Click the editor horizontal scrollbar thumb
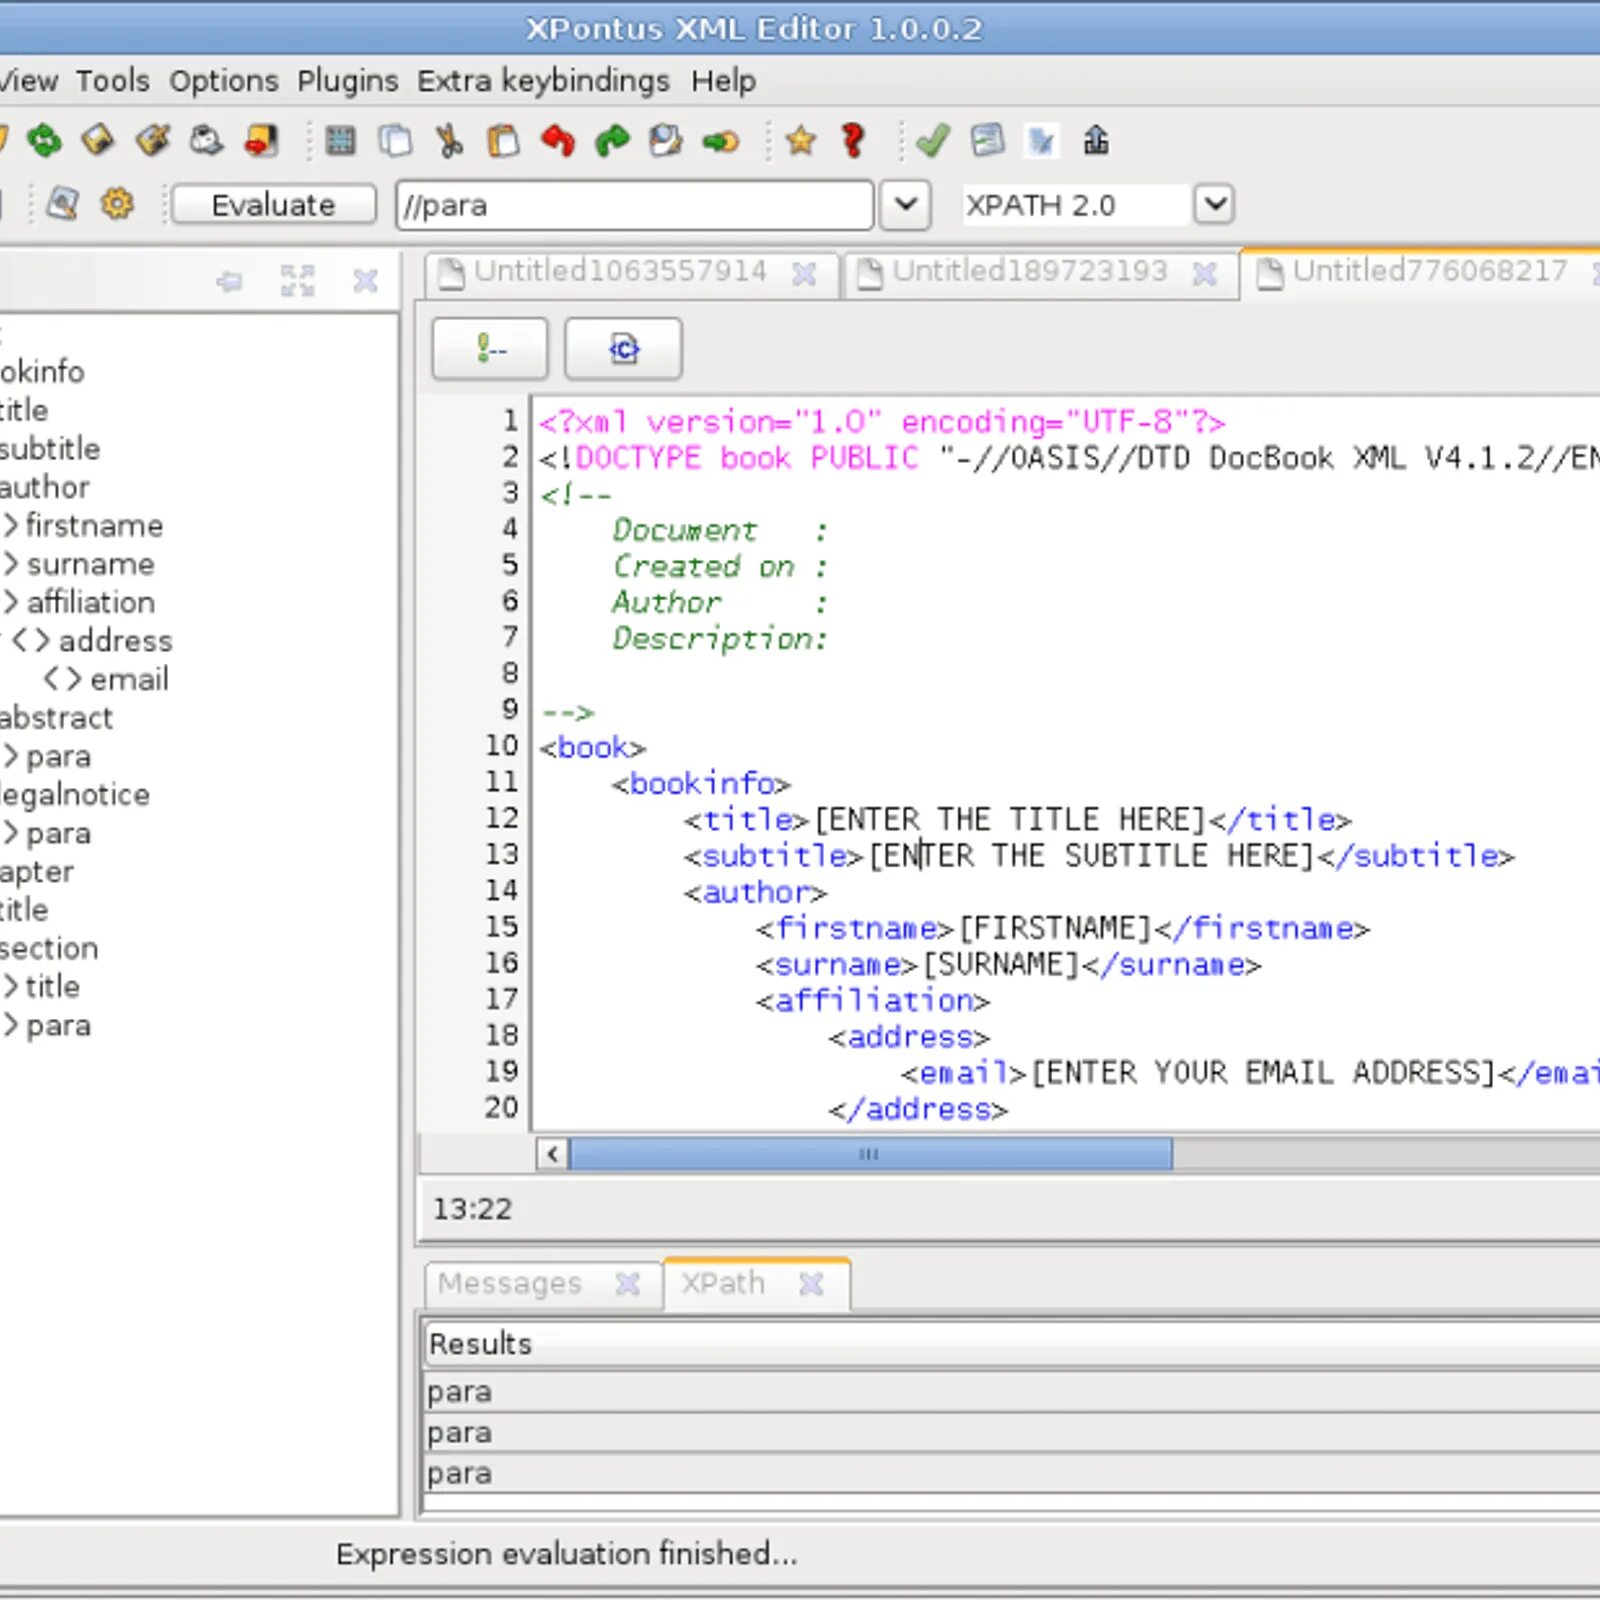This screenshot has width=1600, height=1600. point(870,1154)
